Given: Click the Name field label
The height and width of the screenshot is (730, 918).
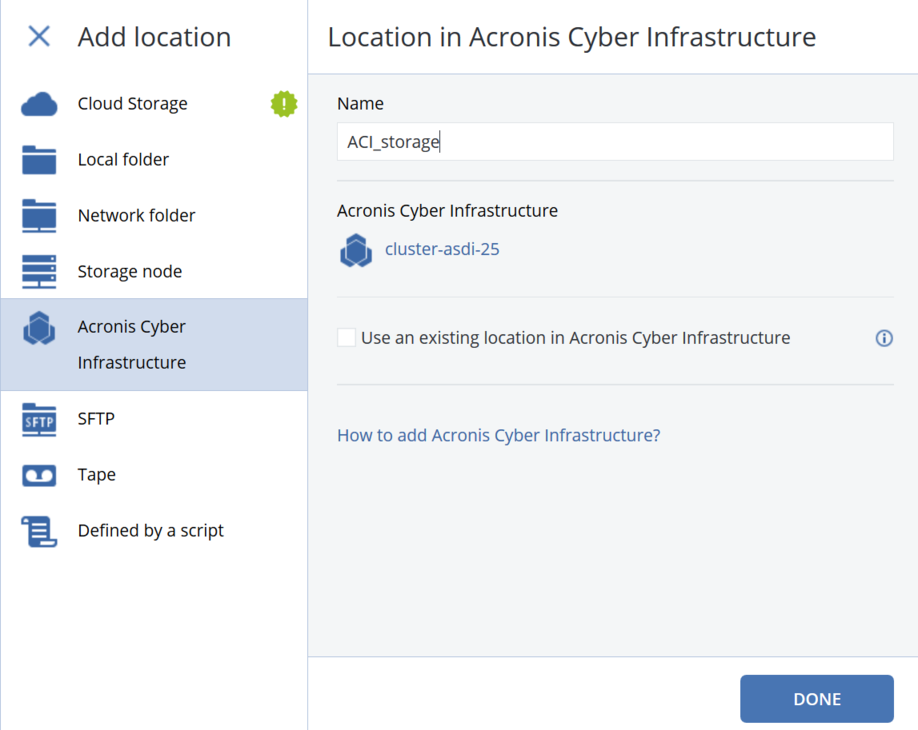Looking at the screenshot, I should [361, 104].
